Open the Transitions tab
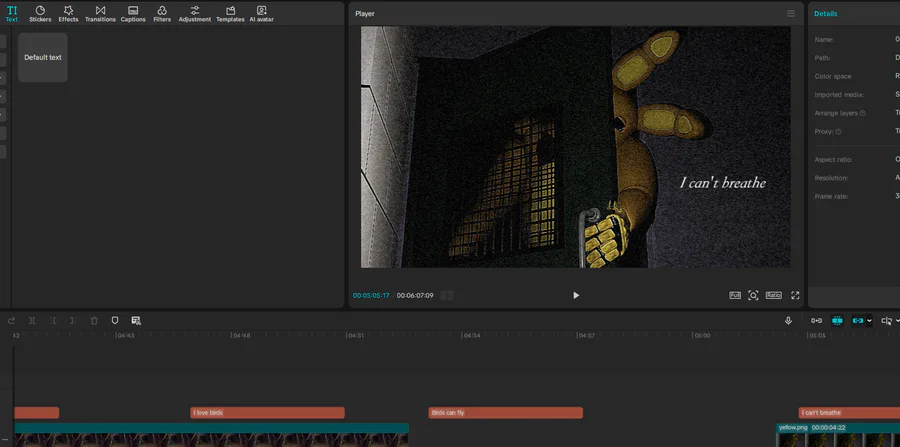This screenshot has height=447, width=900. pos(100,14)
